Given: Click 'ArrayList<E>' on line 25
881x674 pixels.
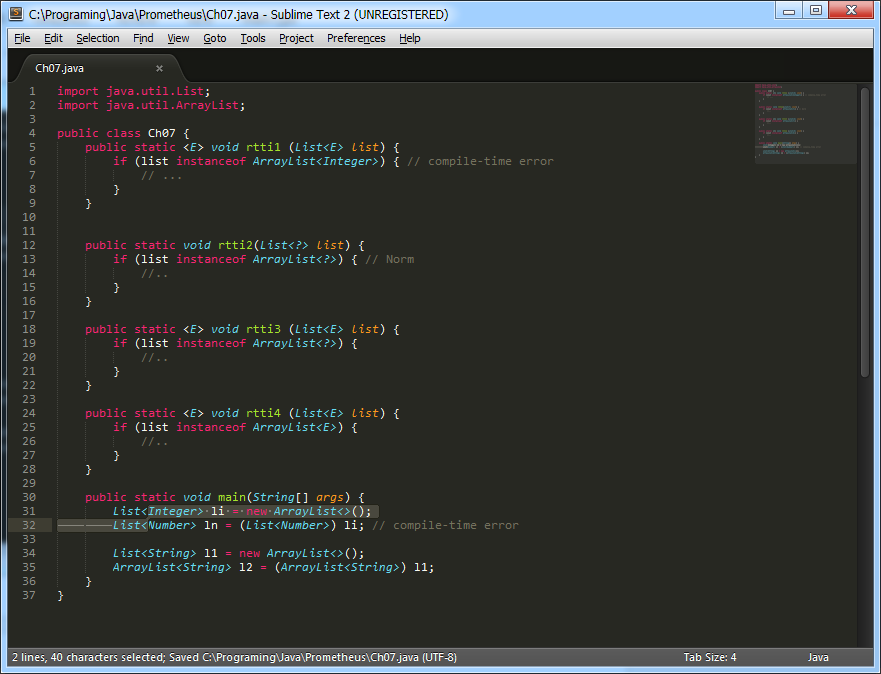Looking at the screenshot, I should coord(295,427).
